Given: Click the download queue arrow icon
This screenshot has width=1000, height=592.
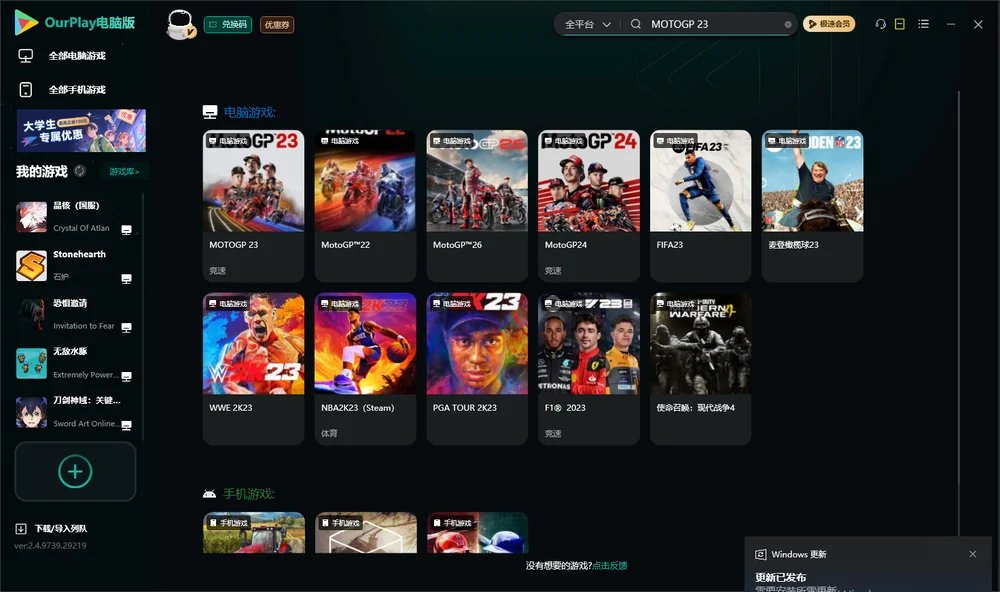Looking at the screenshot, I should coord(21,529).
